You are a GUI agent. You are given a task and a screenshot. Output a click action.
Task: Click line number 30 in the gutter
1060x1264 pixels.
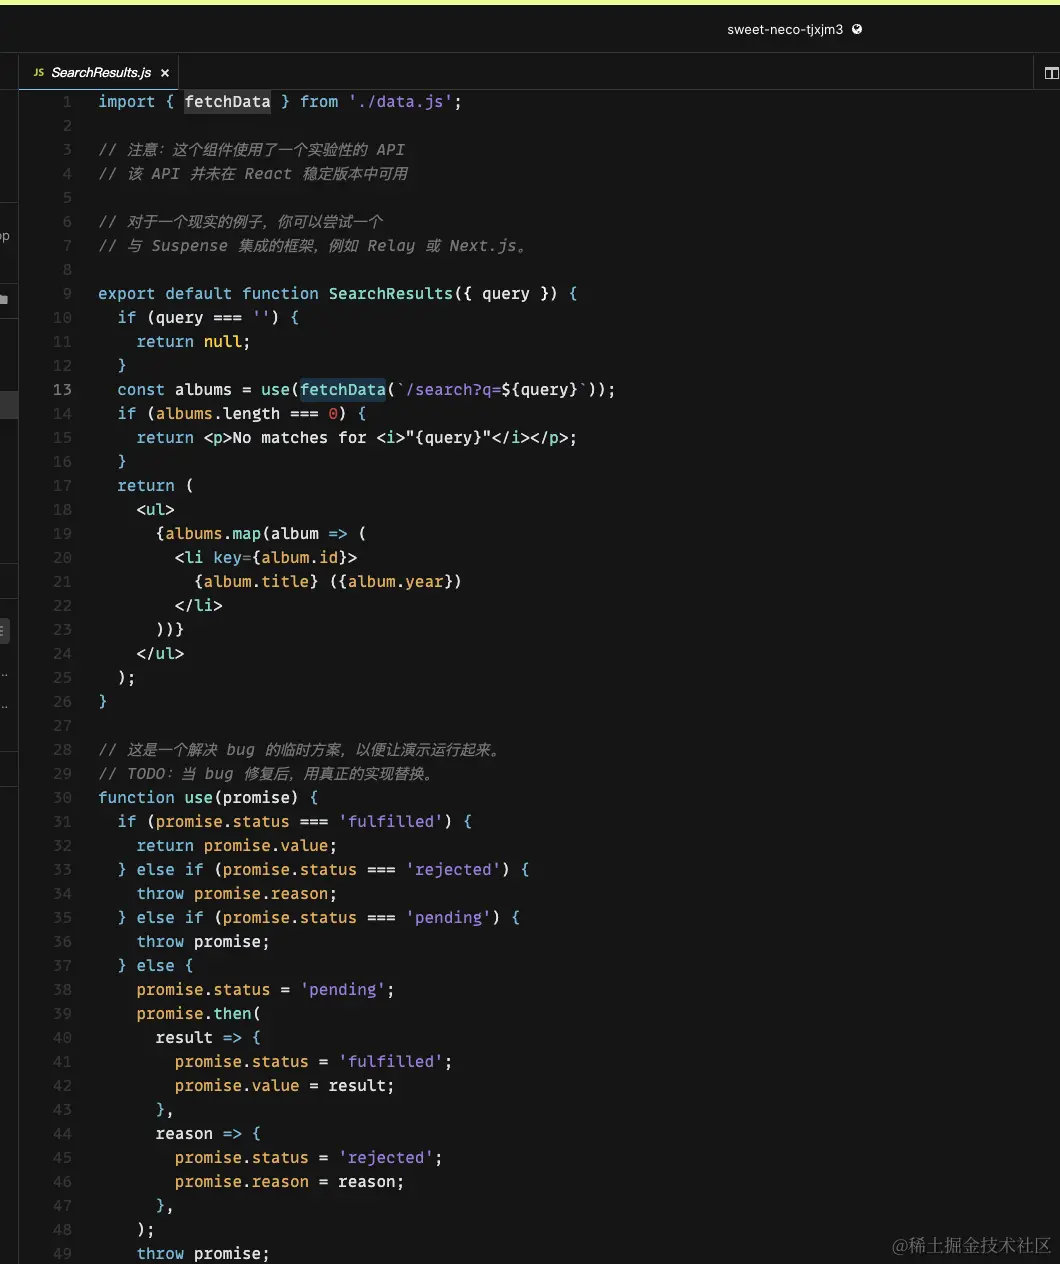(62, 798)
